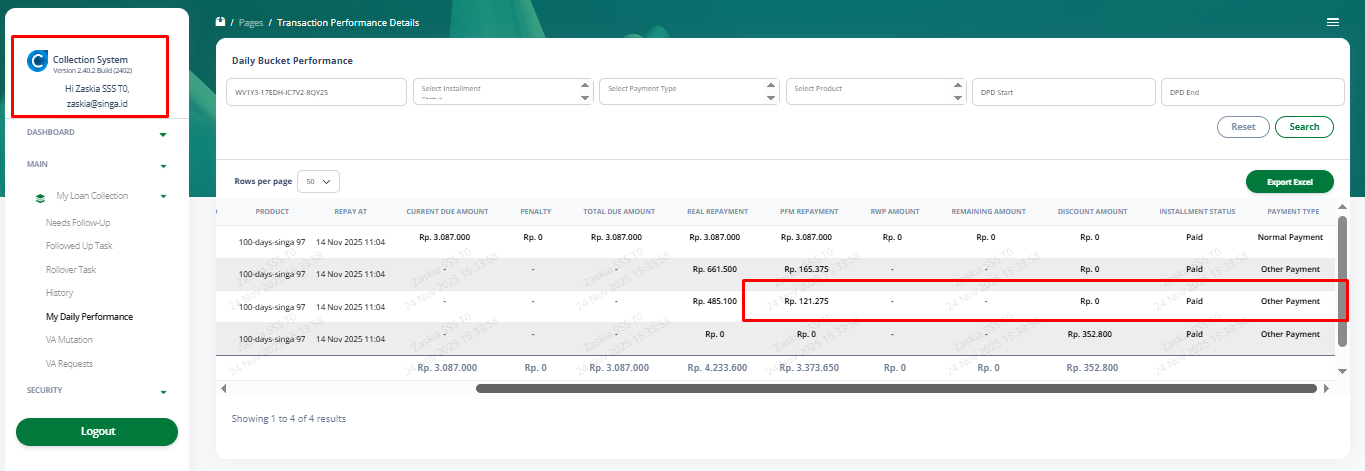The image size is (1365, 471).
Task: Click the DPD End input field
Action: (1252, 91)
